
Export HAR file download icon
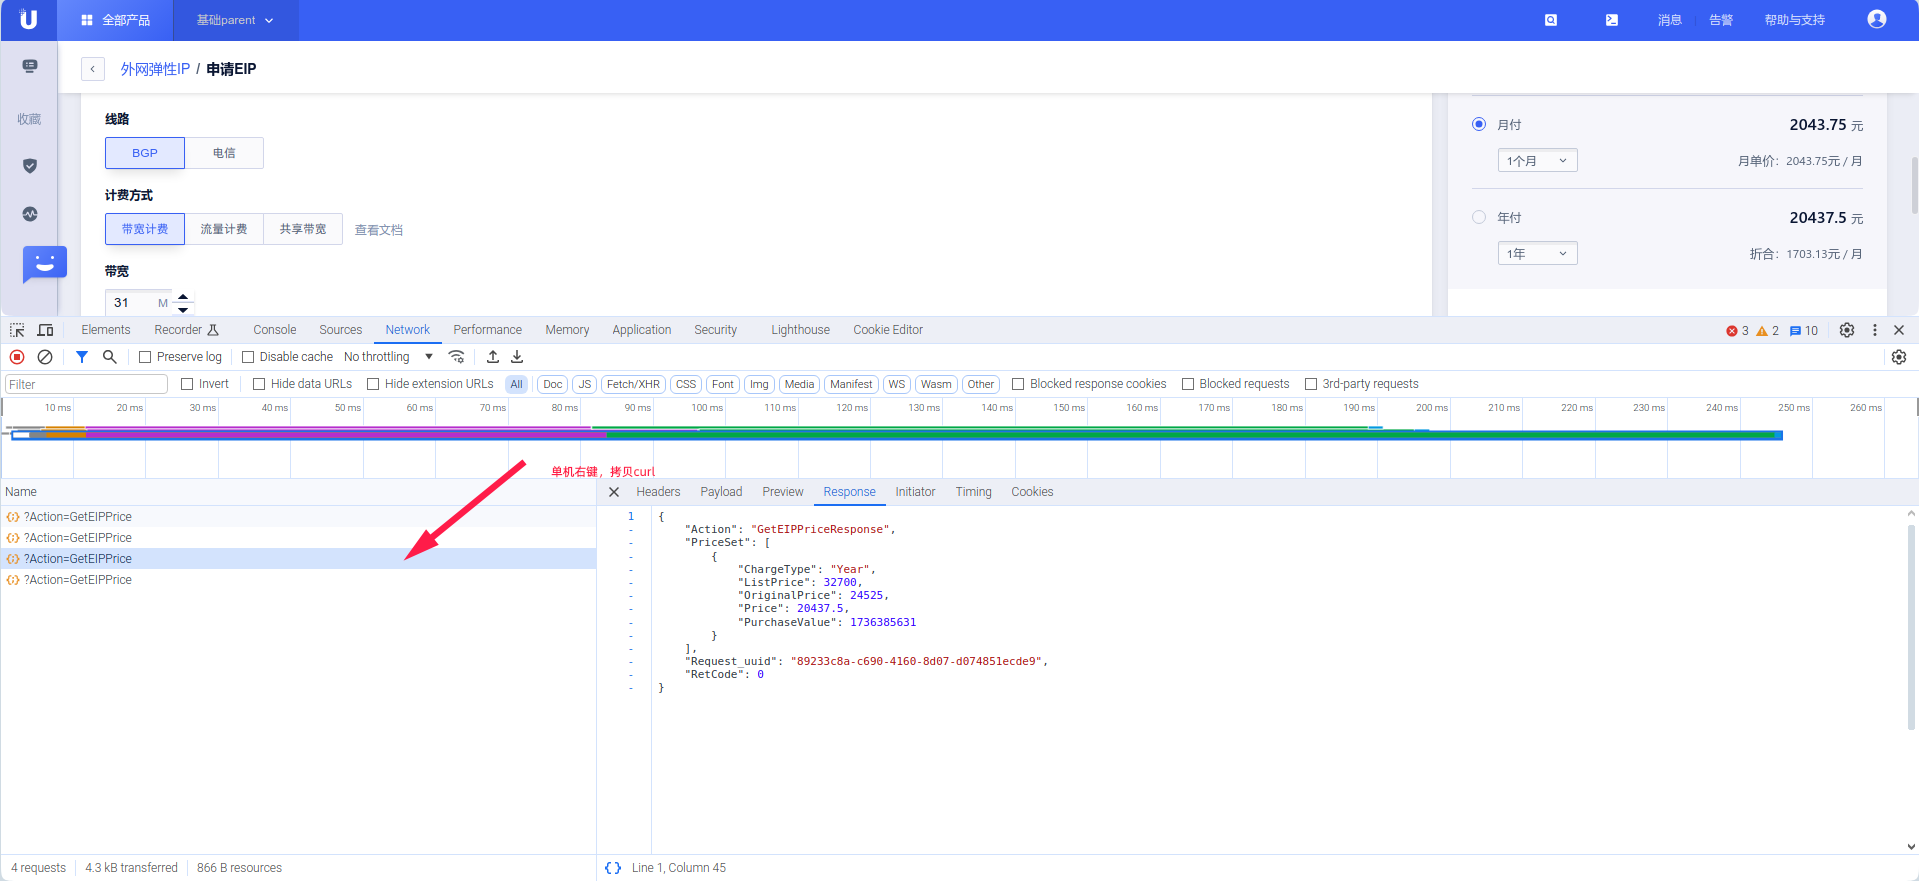click(517, 357)
